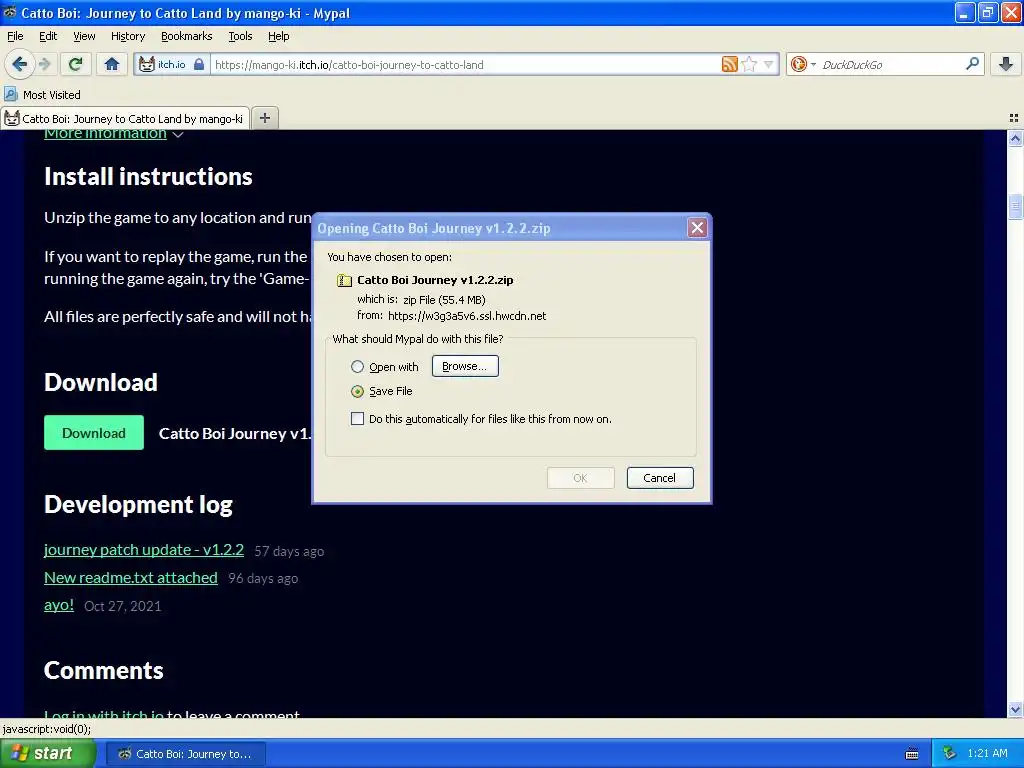Image resolution: width=1024 pixels, height=768 pixels.
Task: Click the forward navigation arrow
Action: pyautogui.click(x=44, y=64)
